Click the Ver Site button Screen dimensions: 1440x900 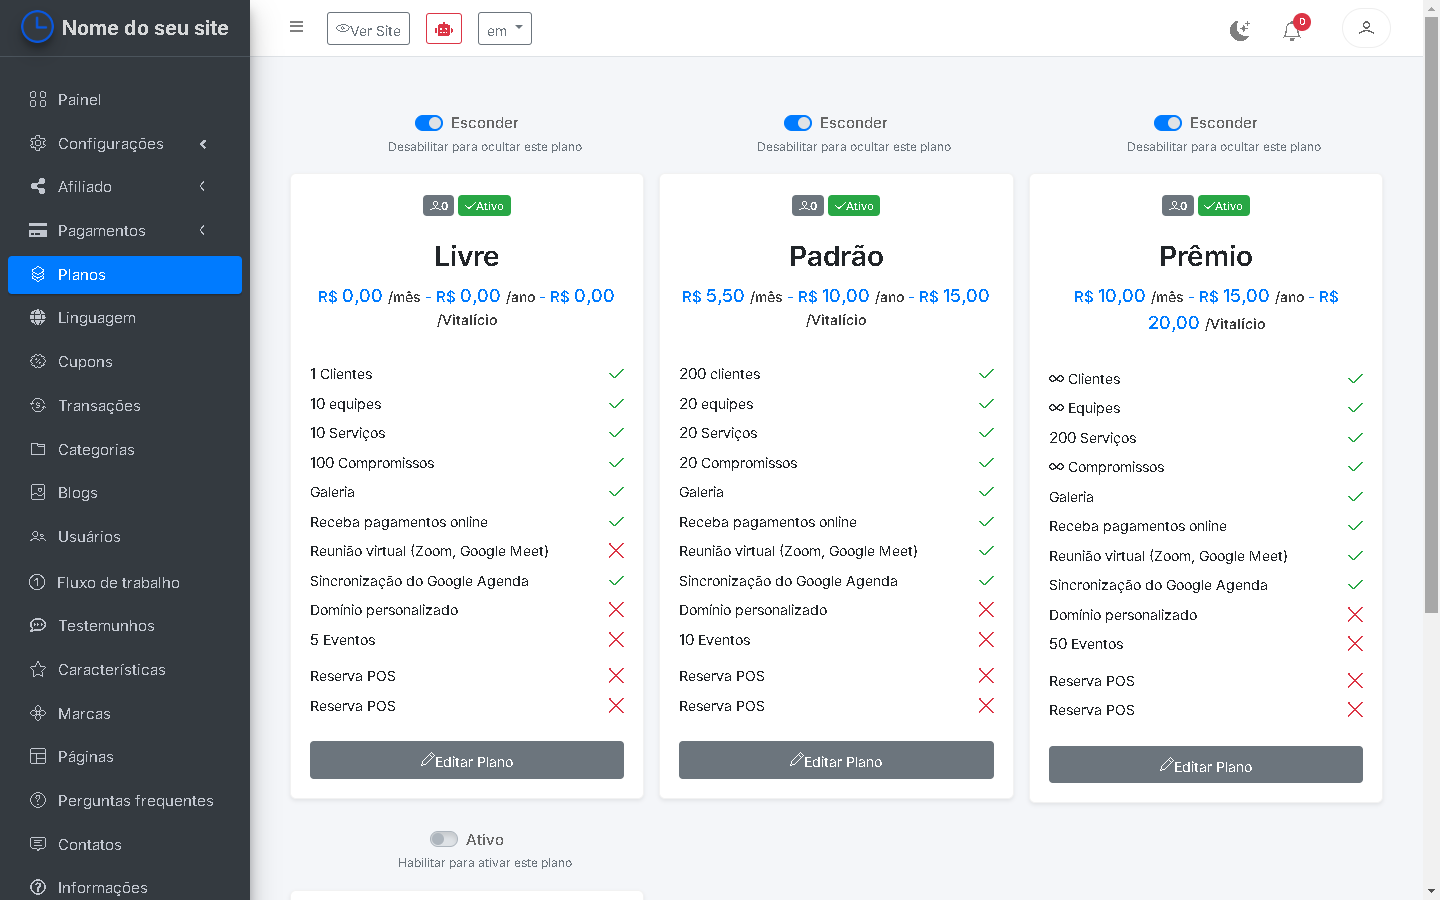coord(368,29)
